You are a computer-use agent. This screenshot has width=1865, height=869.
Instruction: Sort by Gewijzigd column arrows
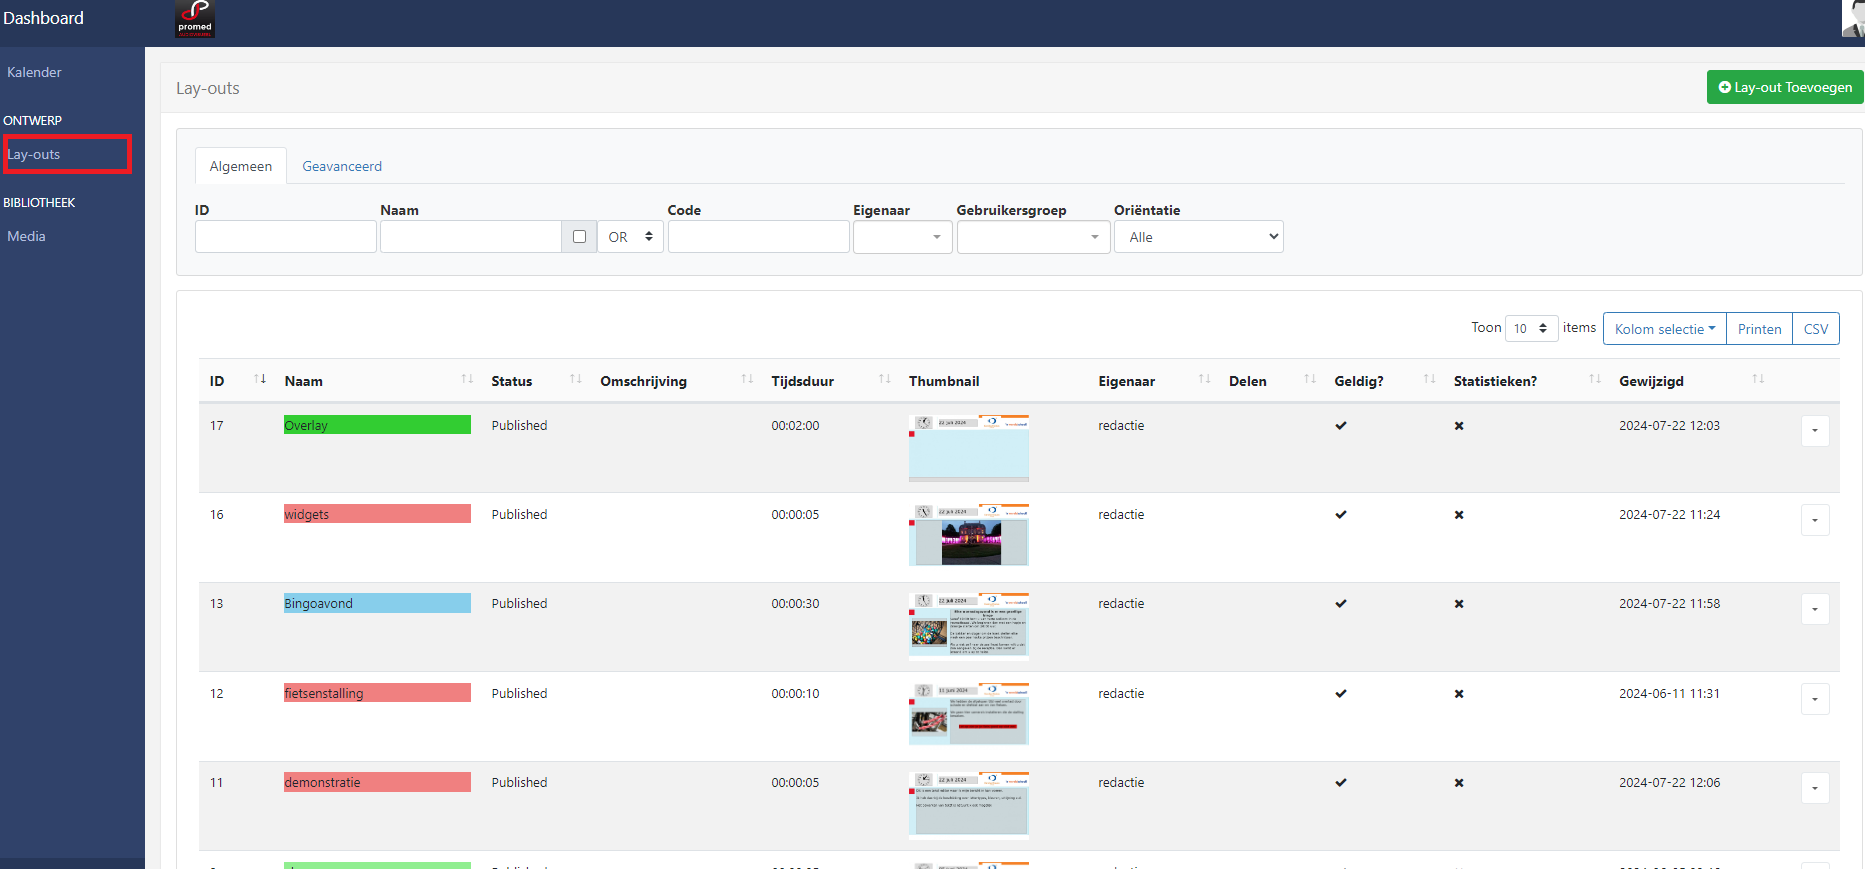1758,379
